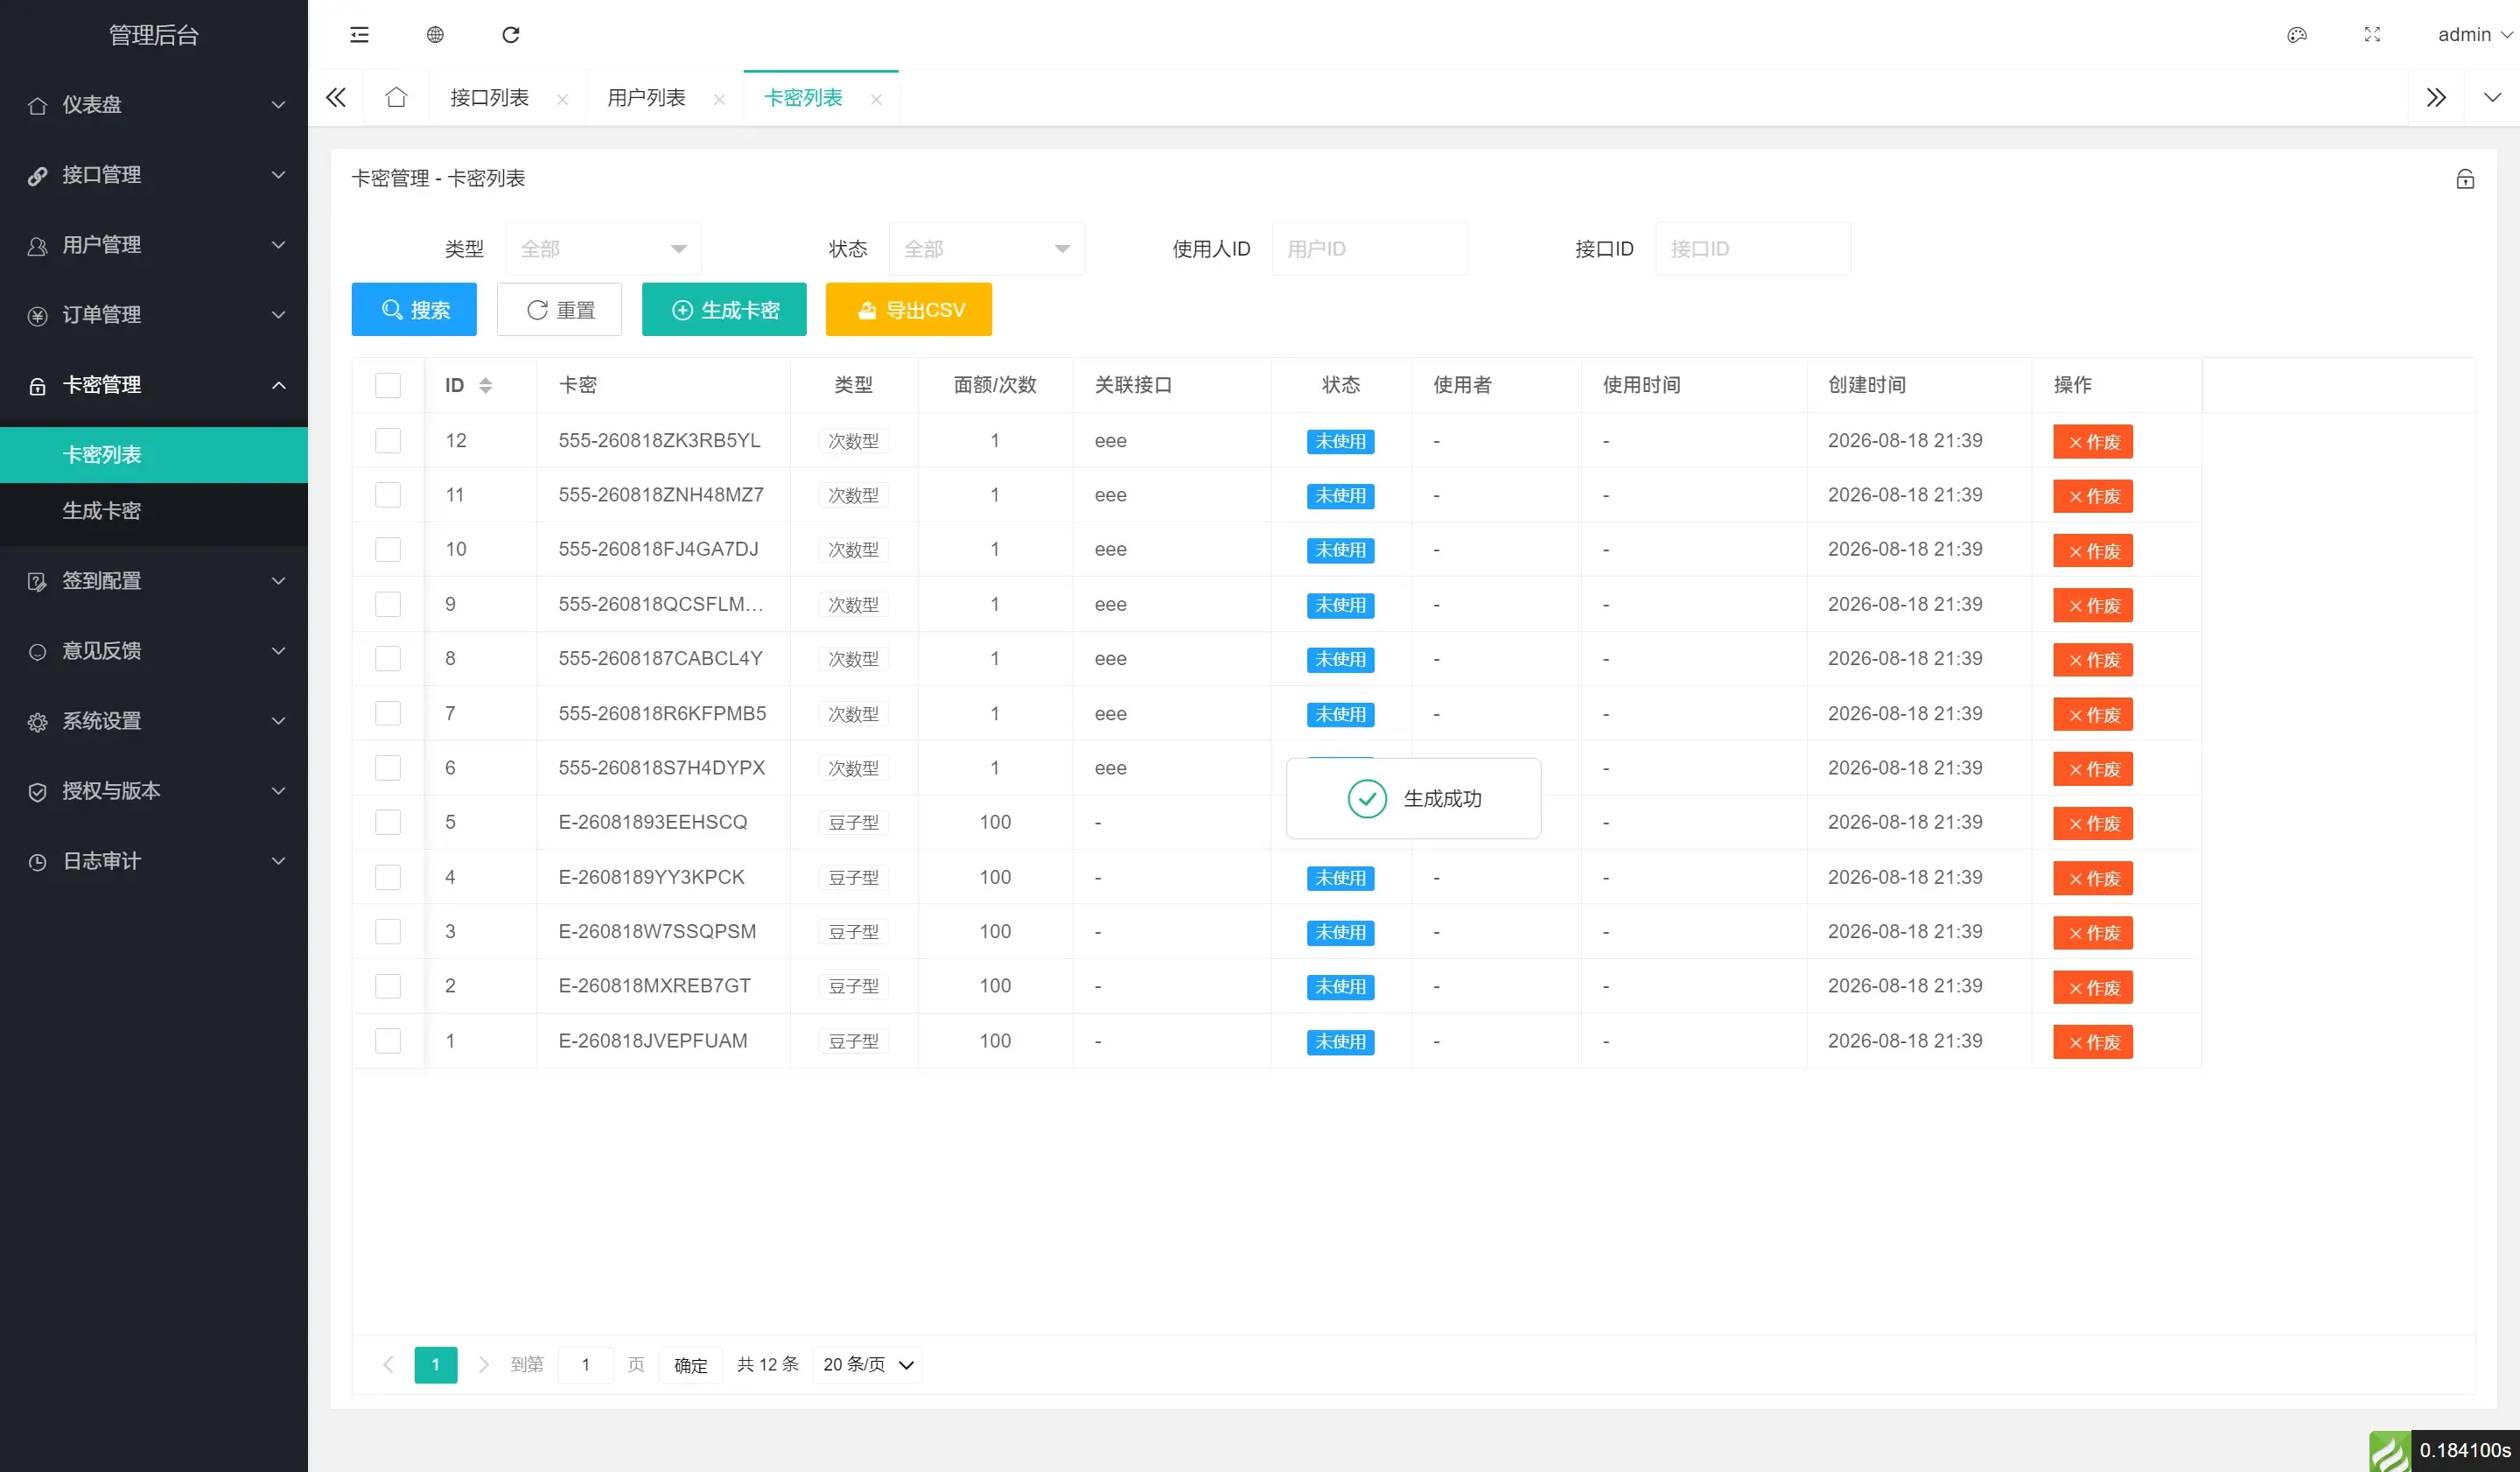Click the 卡密管理 lock icon in the sidebar
Image resolution: width=2520 pixels, height=1472 pixels.
tap(38, 386)
